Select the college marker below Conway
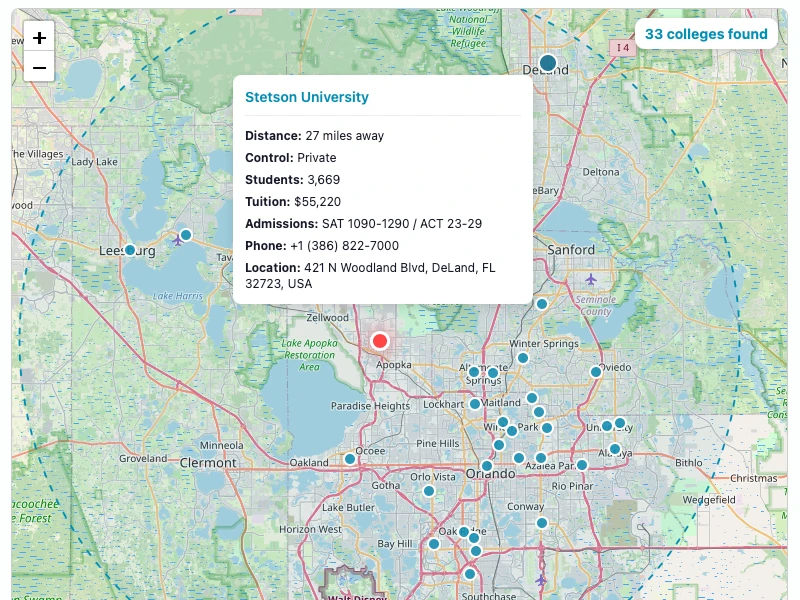Image resolution: width=800 pixels, height=600 pixels. tap(542, 523)
